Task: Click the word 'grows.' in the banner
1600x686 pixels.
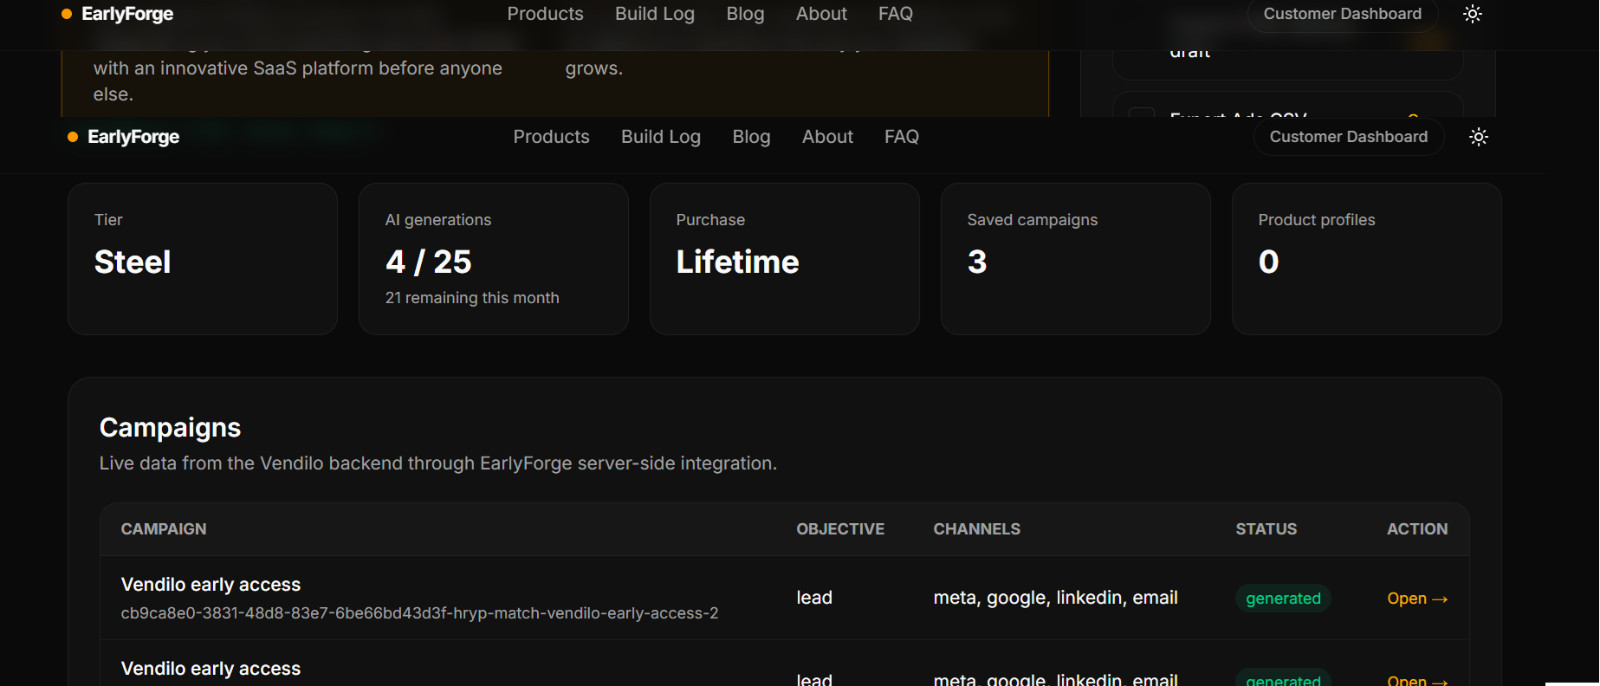Action: pos(594,69)
